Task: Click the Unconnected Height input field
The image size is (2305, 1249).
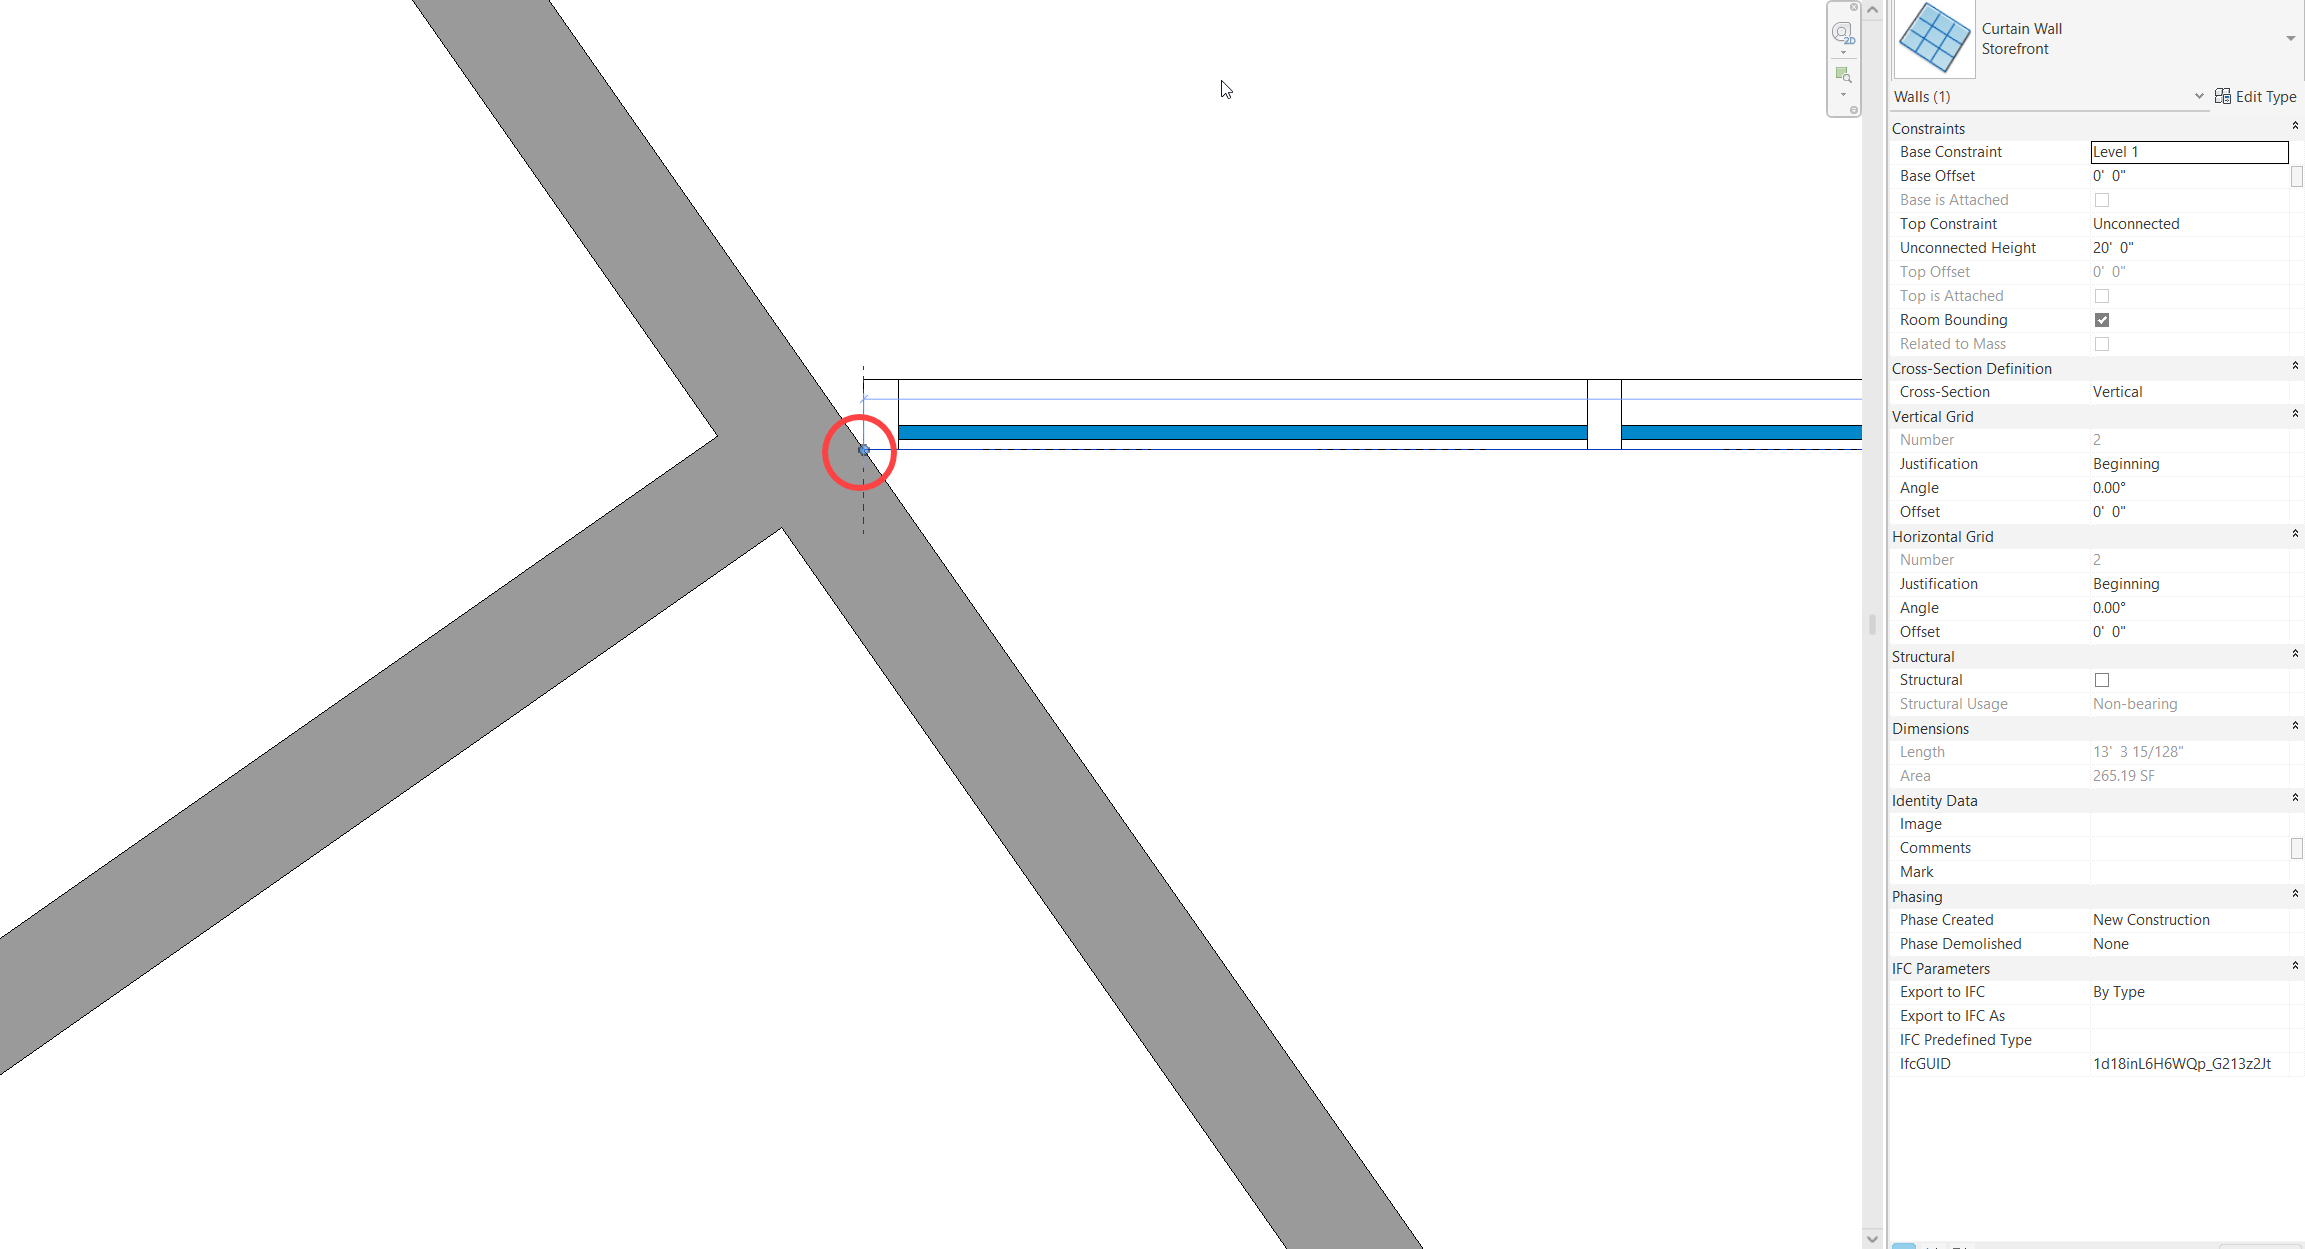Action: coord(2184,246)
